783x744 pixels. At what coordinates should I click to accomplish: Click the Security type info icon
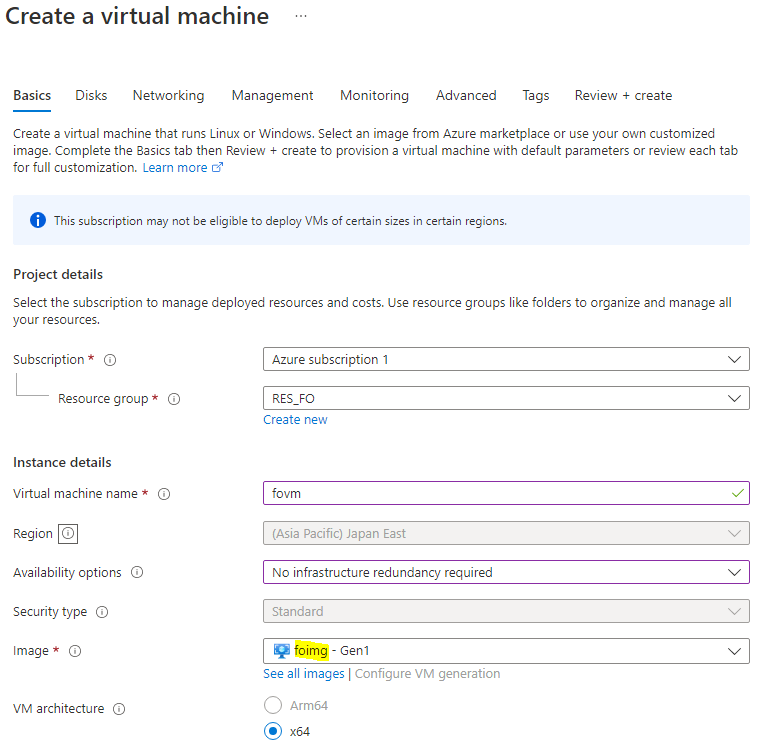pos(102,612)
